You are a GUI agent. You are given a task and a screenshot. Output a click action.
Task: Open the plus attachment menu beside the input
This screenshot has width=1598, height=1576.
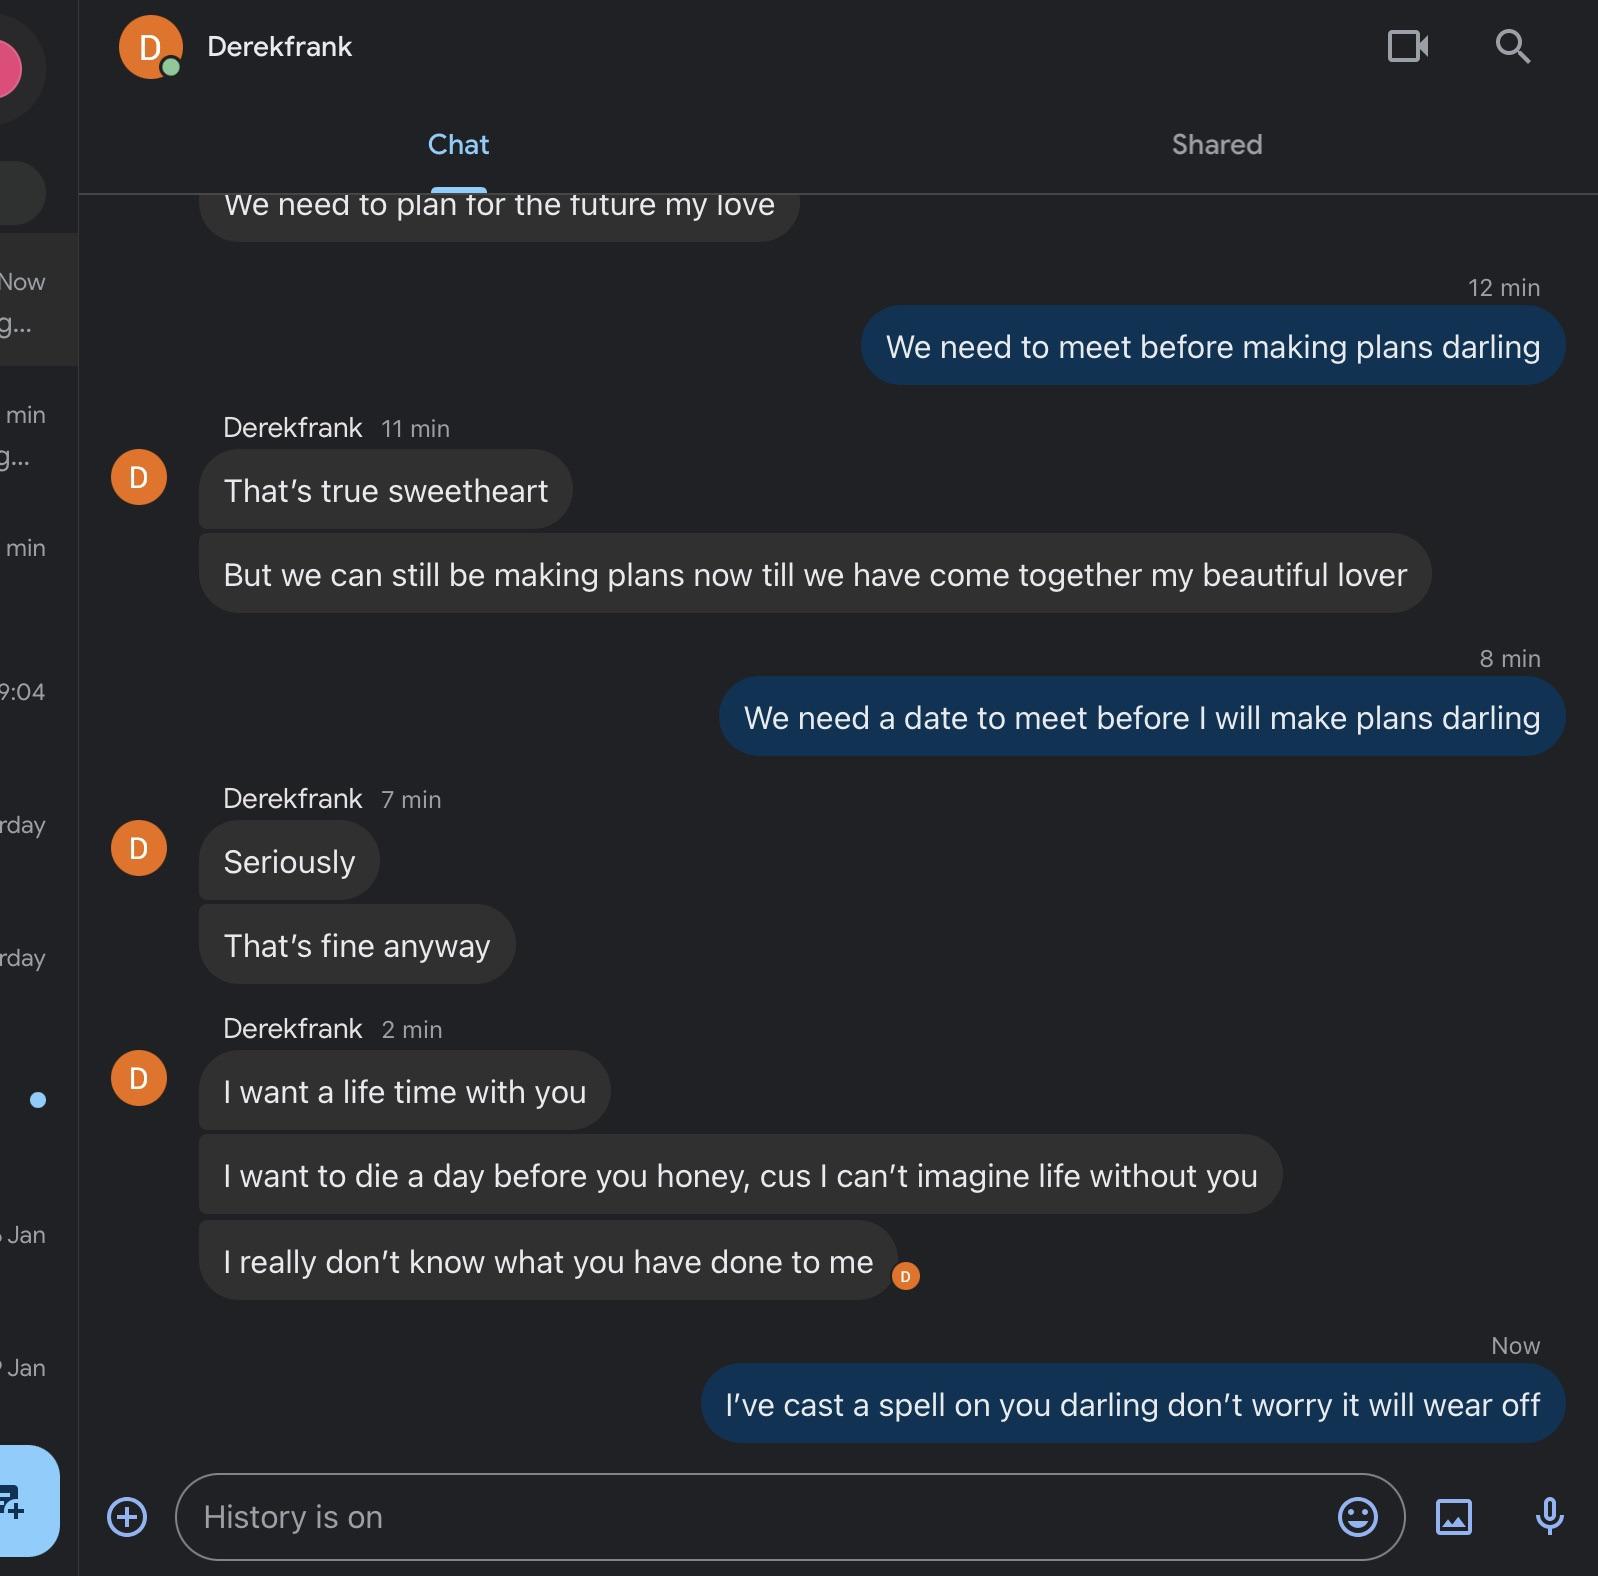point(127,1517)
